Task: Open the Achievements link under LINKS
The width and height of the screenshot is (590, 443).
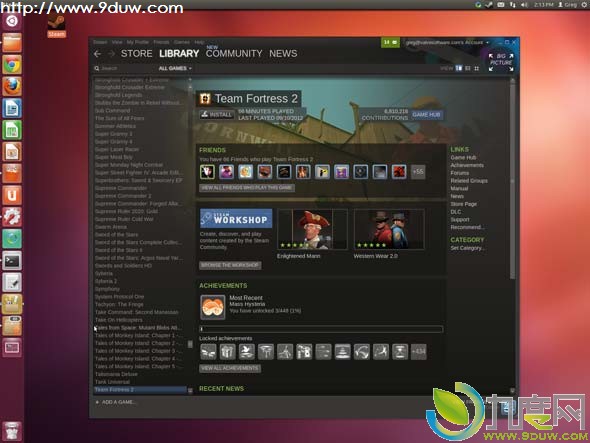Action: click(x=467, y=165)
